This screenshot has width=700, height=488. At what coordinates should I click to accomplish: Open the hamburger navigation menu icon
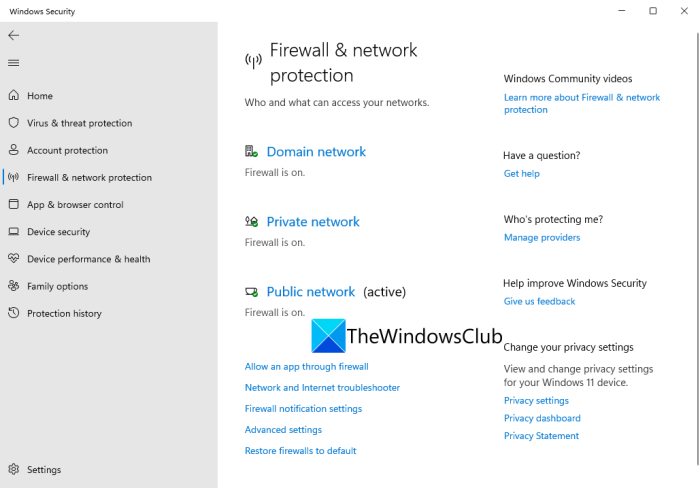[14, 63]
